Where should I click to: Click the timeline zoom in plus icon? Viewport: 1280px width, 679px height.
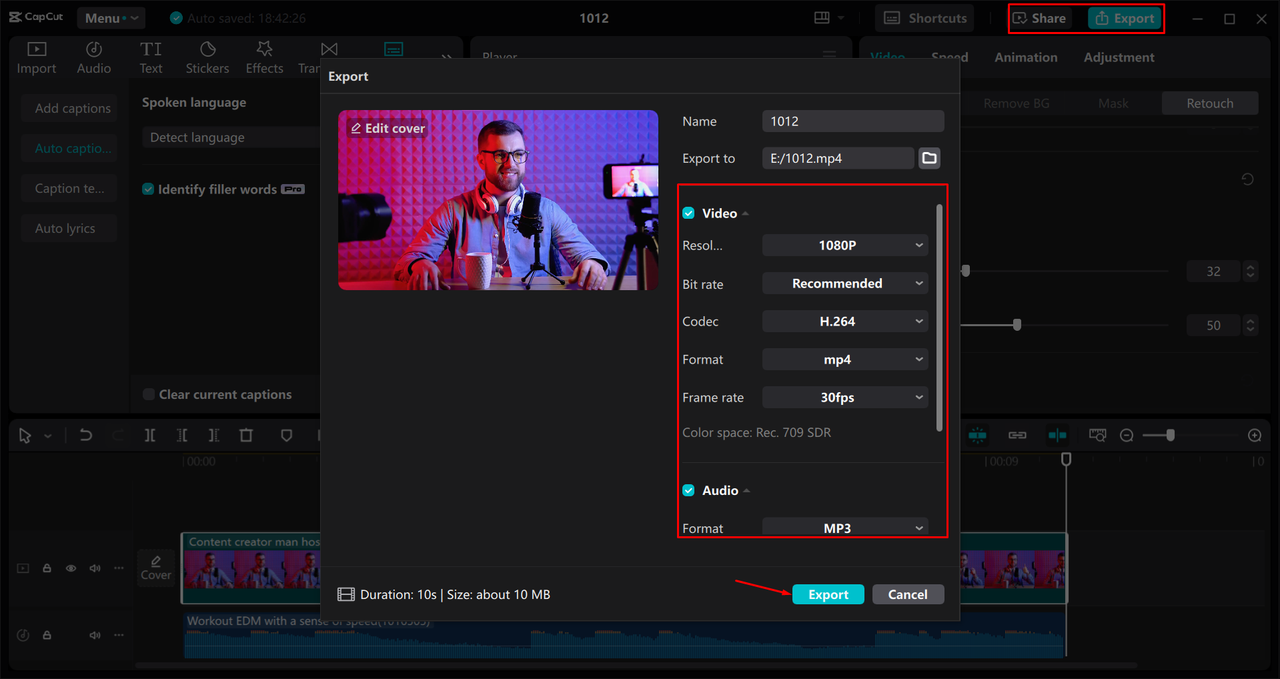(x=1255, y=435)
